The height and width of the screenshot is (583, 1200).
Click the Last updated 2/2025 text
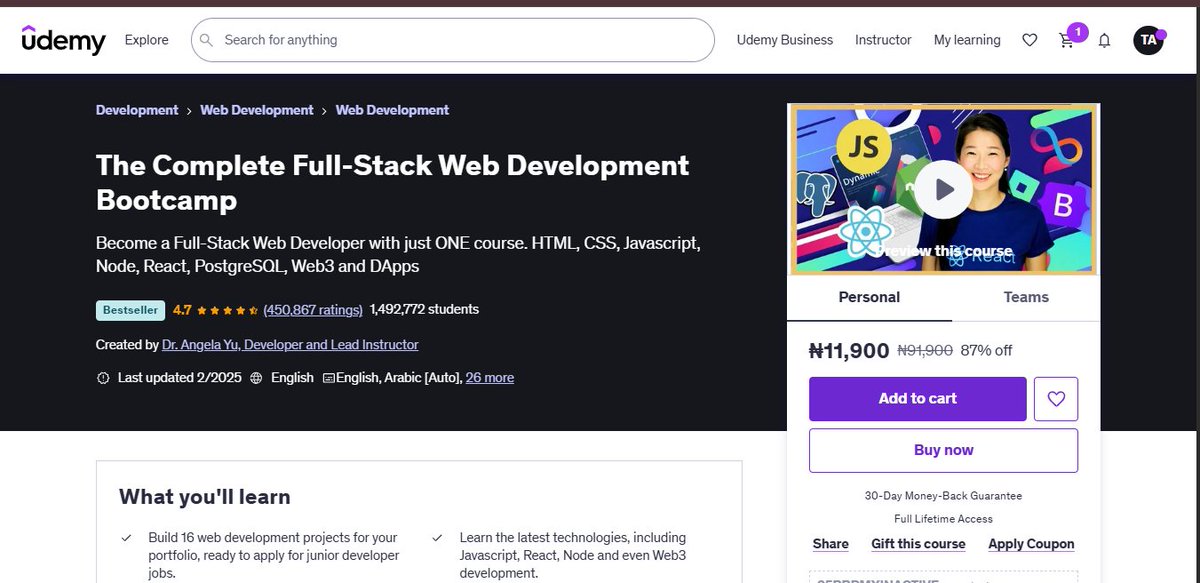tap(180, 378)
